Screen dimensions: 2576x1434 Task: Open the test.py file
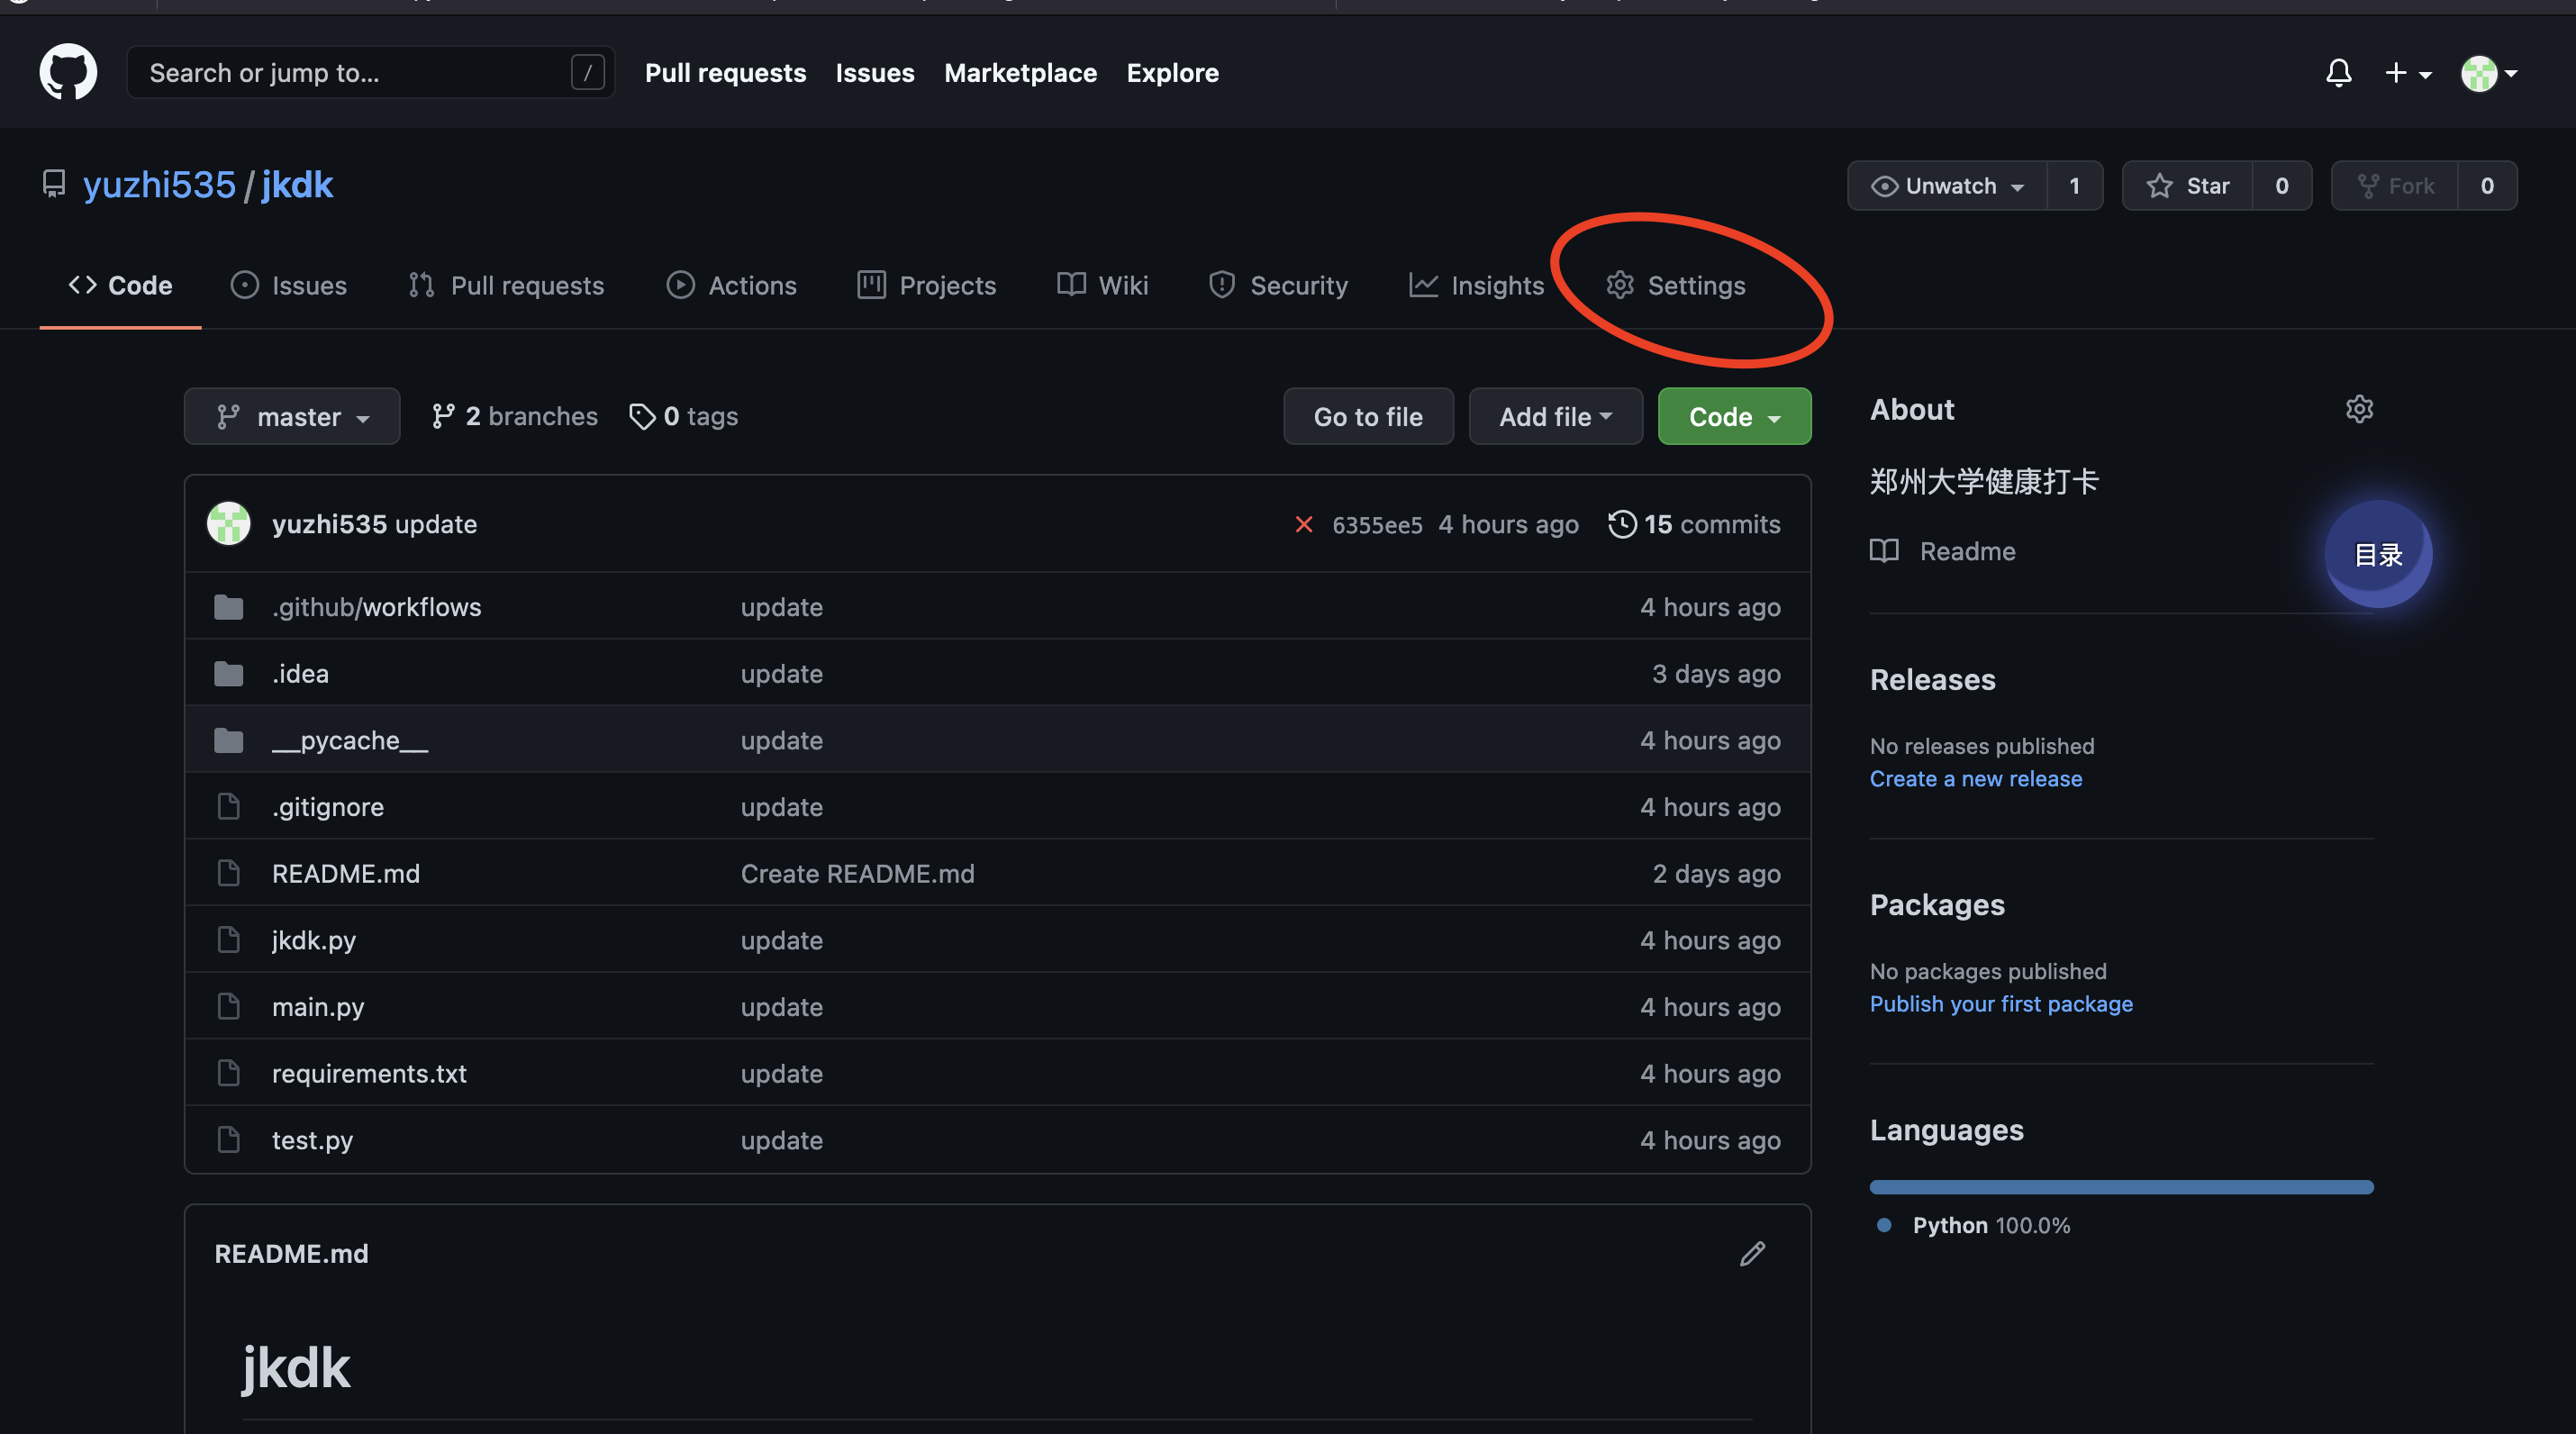312,1140
